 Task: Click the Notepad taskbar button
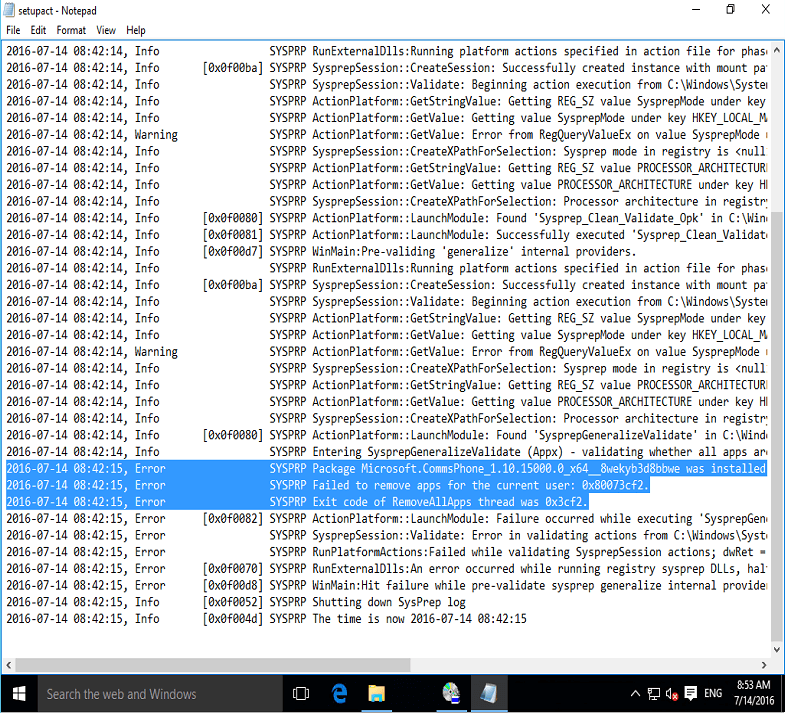[489, 694]
